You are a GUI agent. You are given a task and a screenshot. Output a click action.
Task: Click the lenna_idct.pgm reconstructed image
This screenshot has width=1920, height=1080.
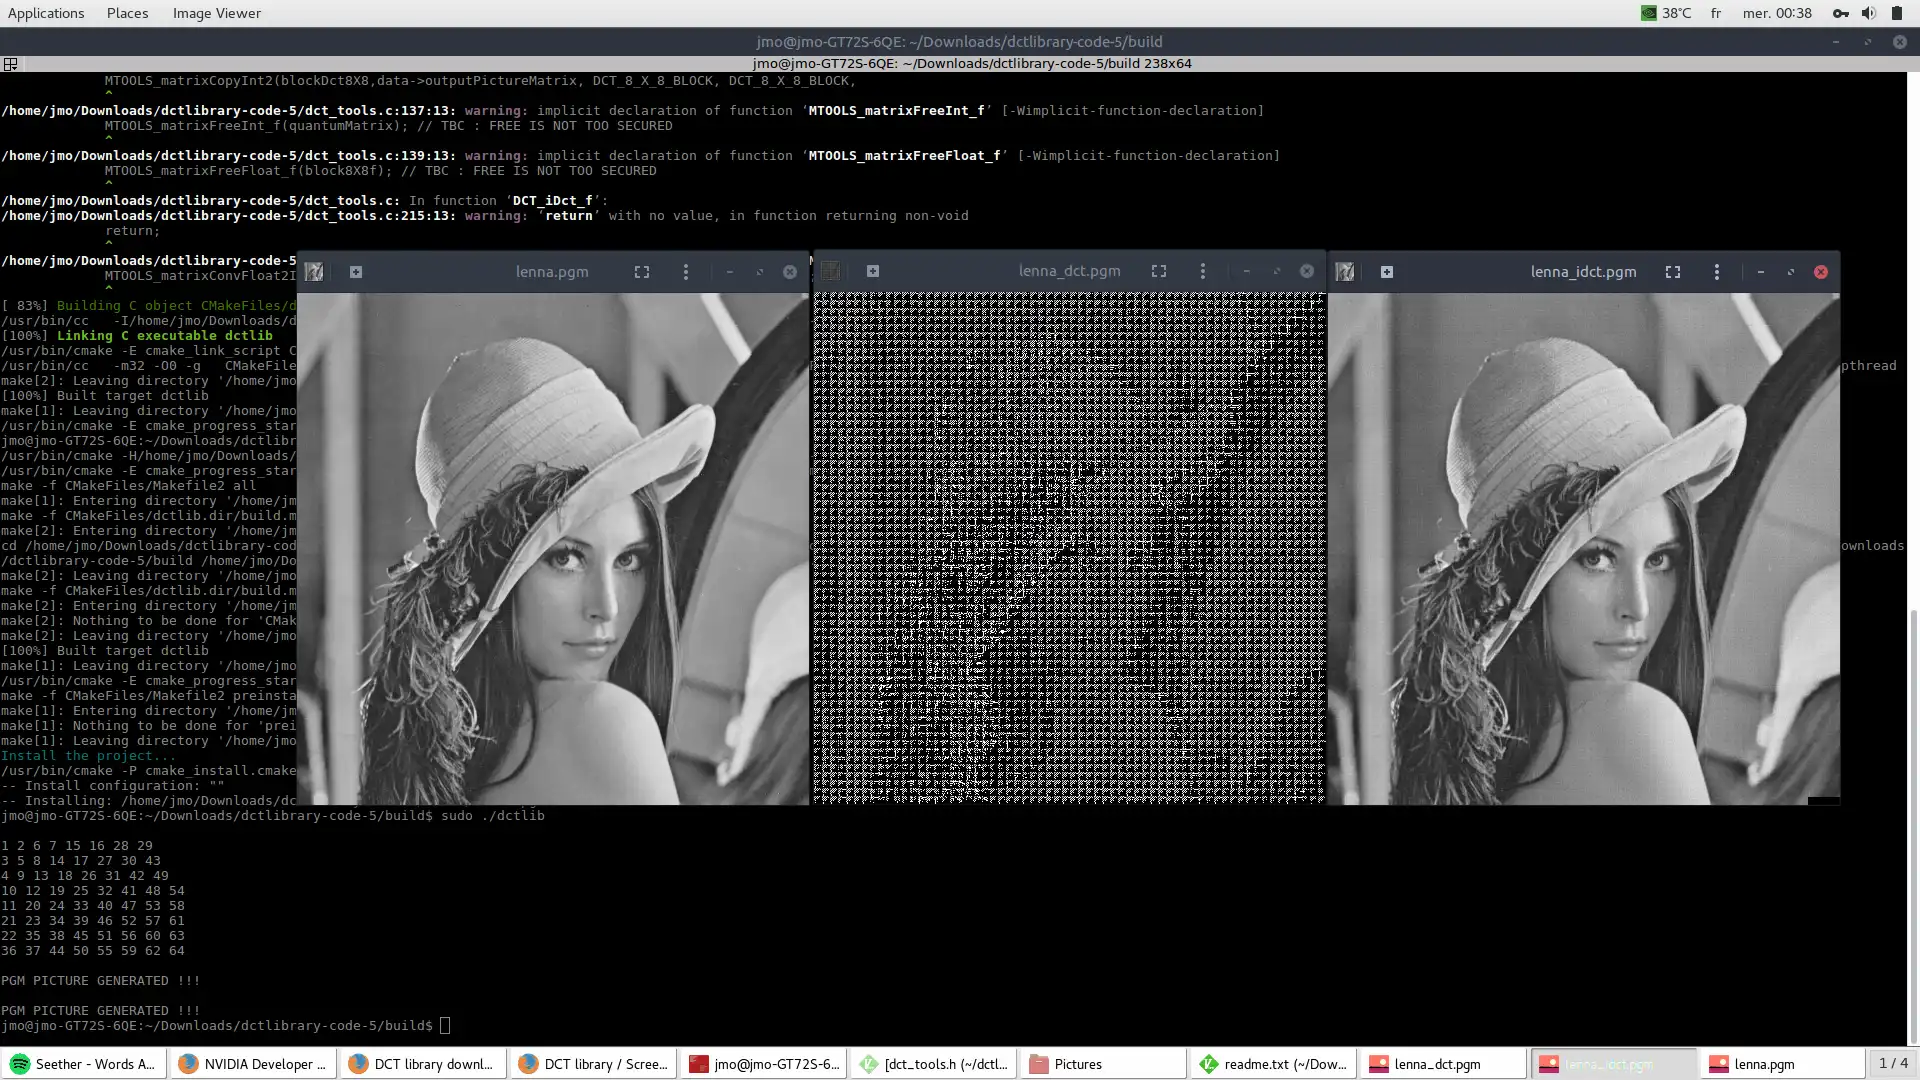[1584, 548]
